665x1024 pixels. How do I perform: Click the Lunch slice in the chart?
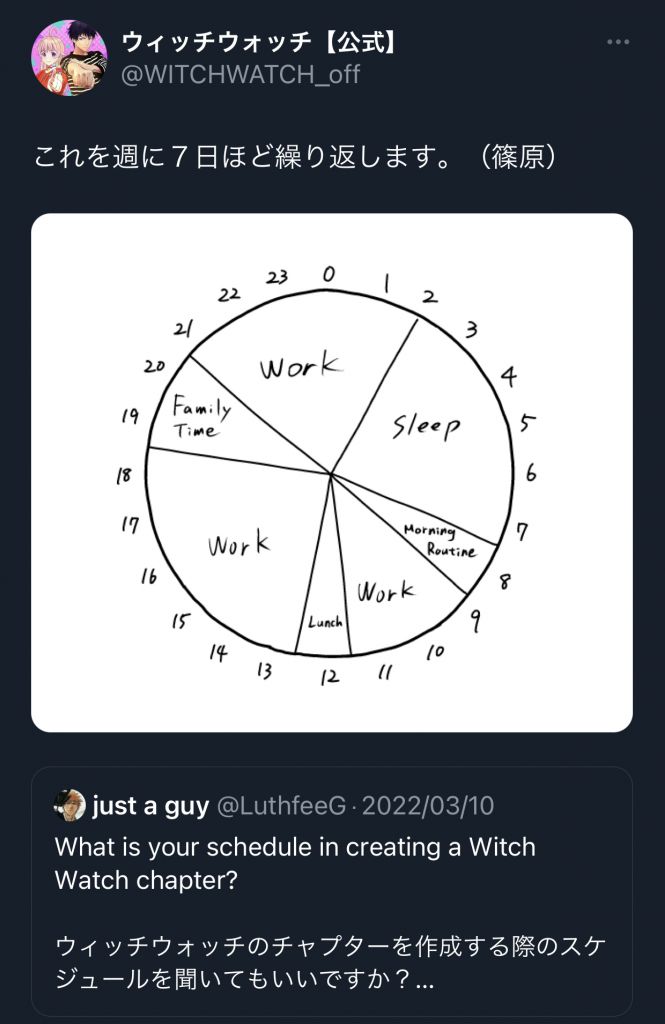pyautogui.click(x=323, y=621)
